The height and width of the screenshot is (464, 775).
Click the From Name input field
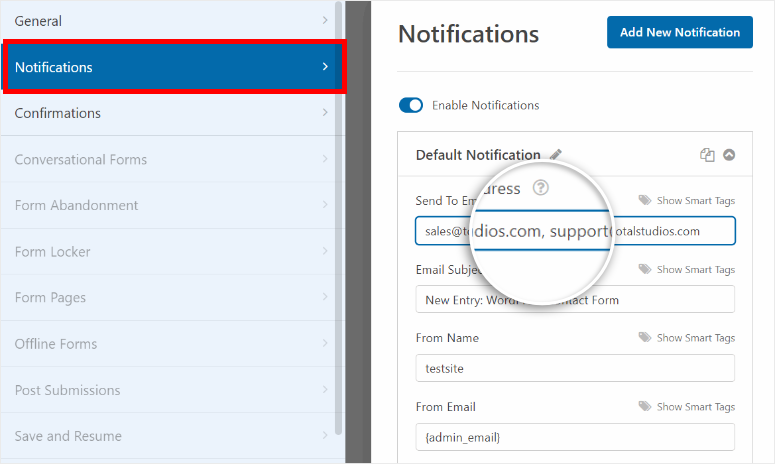click(575, 368)
